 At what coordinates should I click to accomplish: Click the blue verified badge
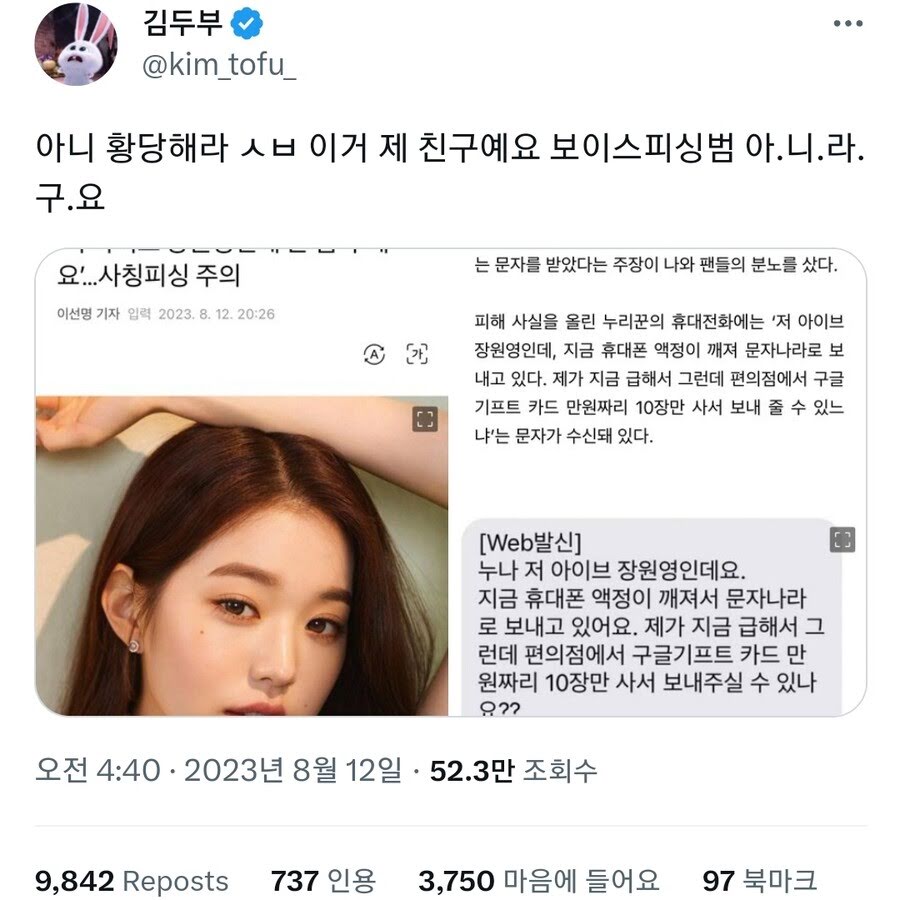[247, 24]
